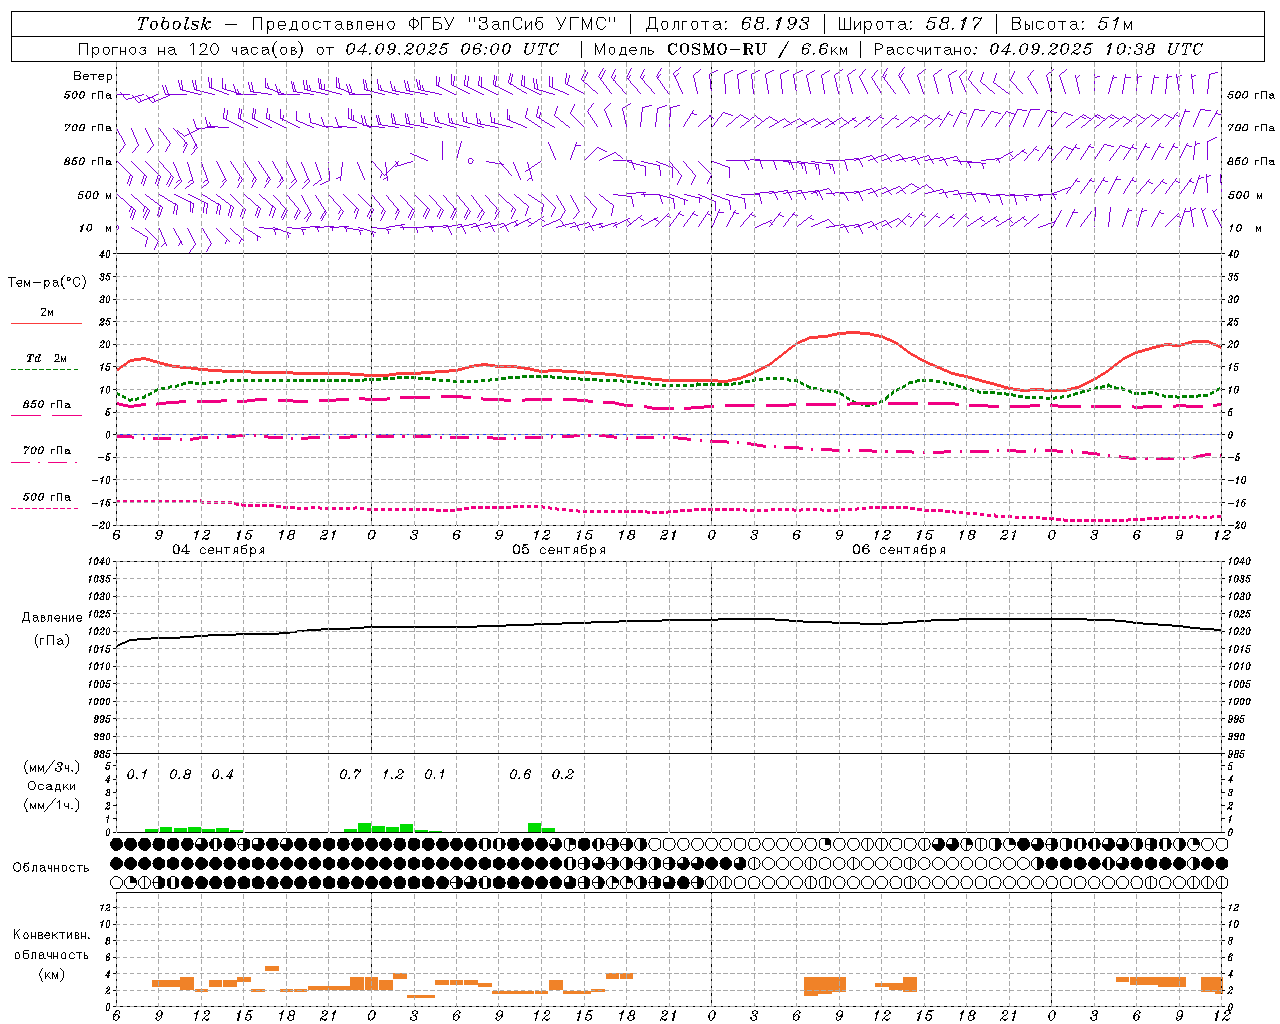Click the '2м' temperature legend entry
The height and width of the screenshot is (1024, 1280).
coord(47,313)
